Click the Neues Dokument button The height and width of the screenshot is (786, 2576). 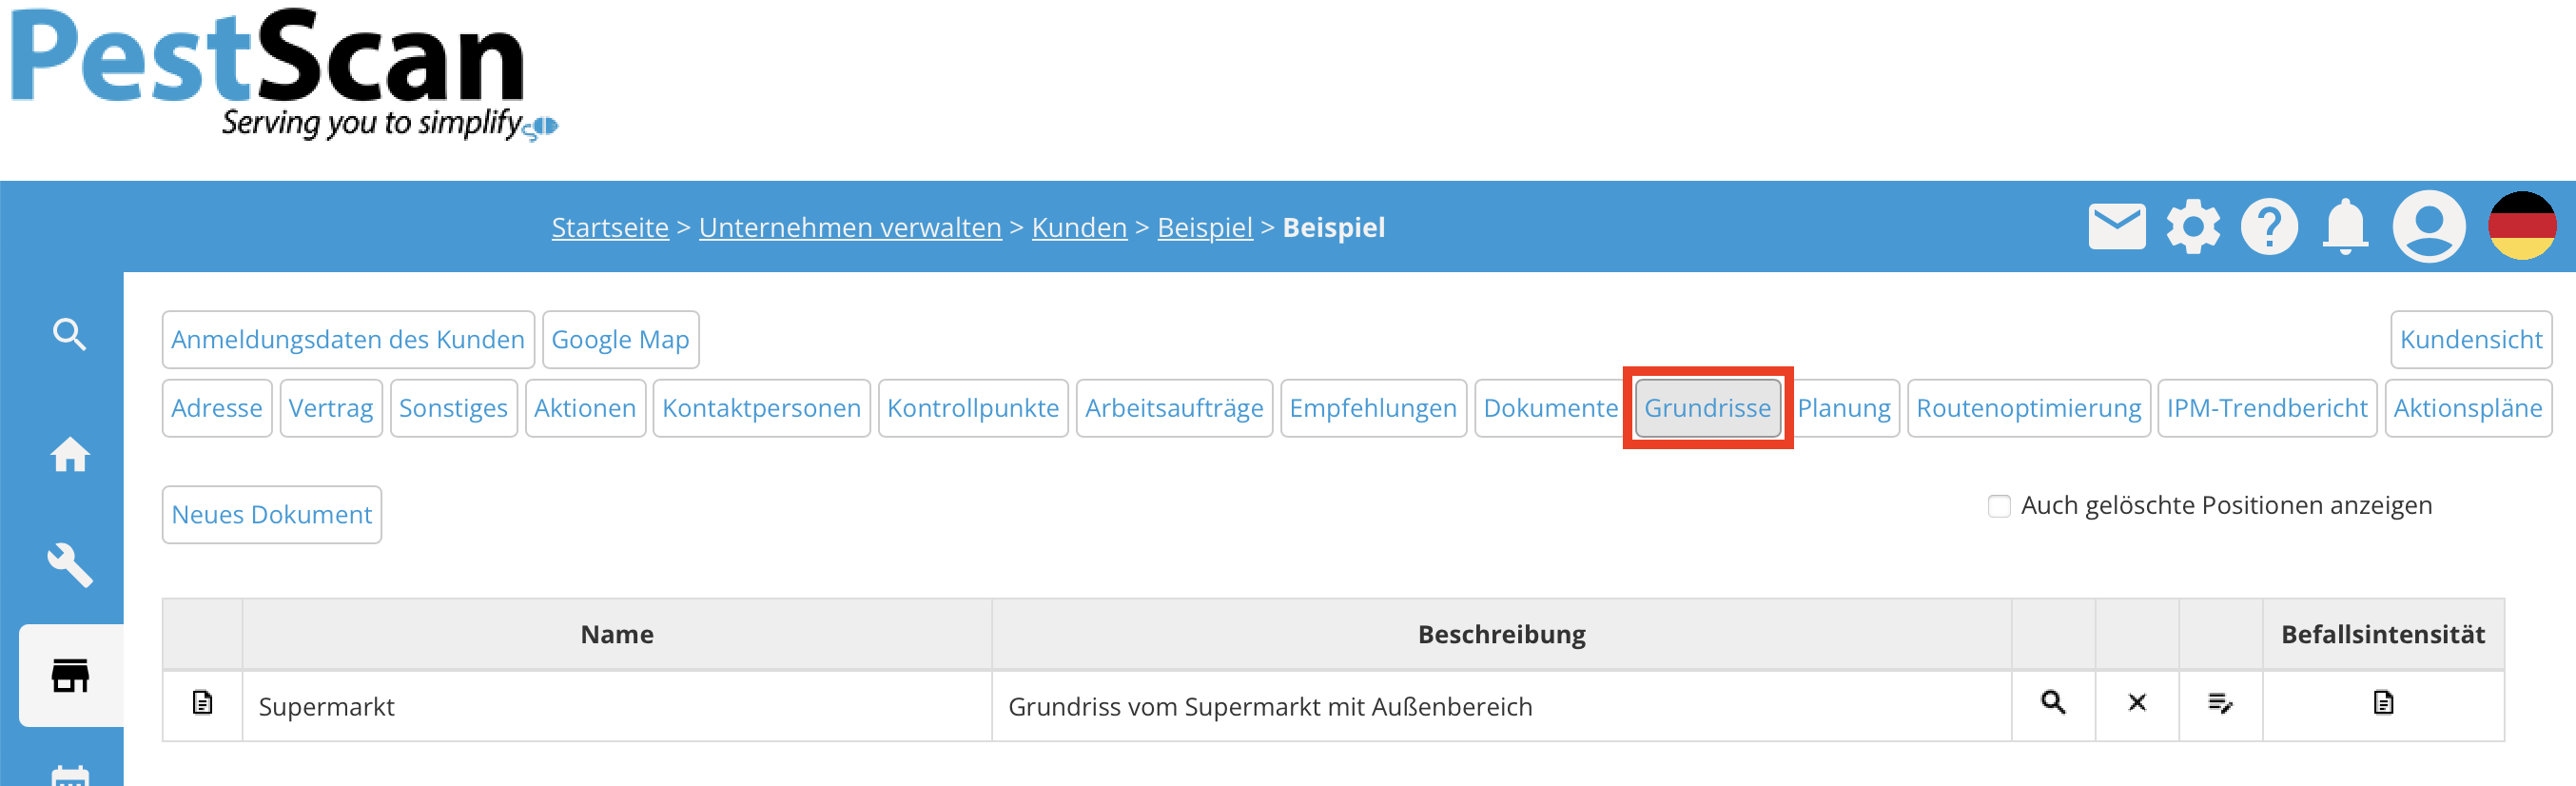tap(271, 514)
